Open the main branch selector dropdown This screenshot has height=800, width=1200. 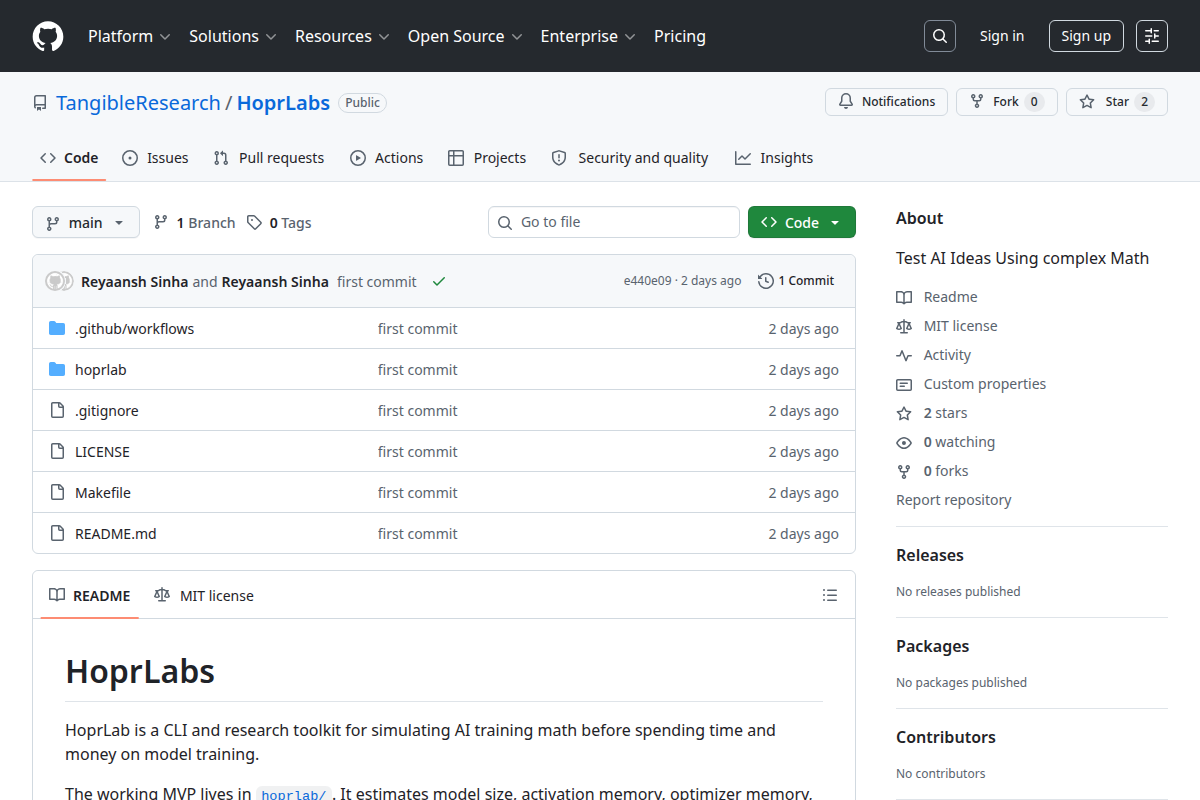pyautogui.click(x=85, y=223)
